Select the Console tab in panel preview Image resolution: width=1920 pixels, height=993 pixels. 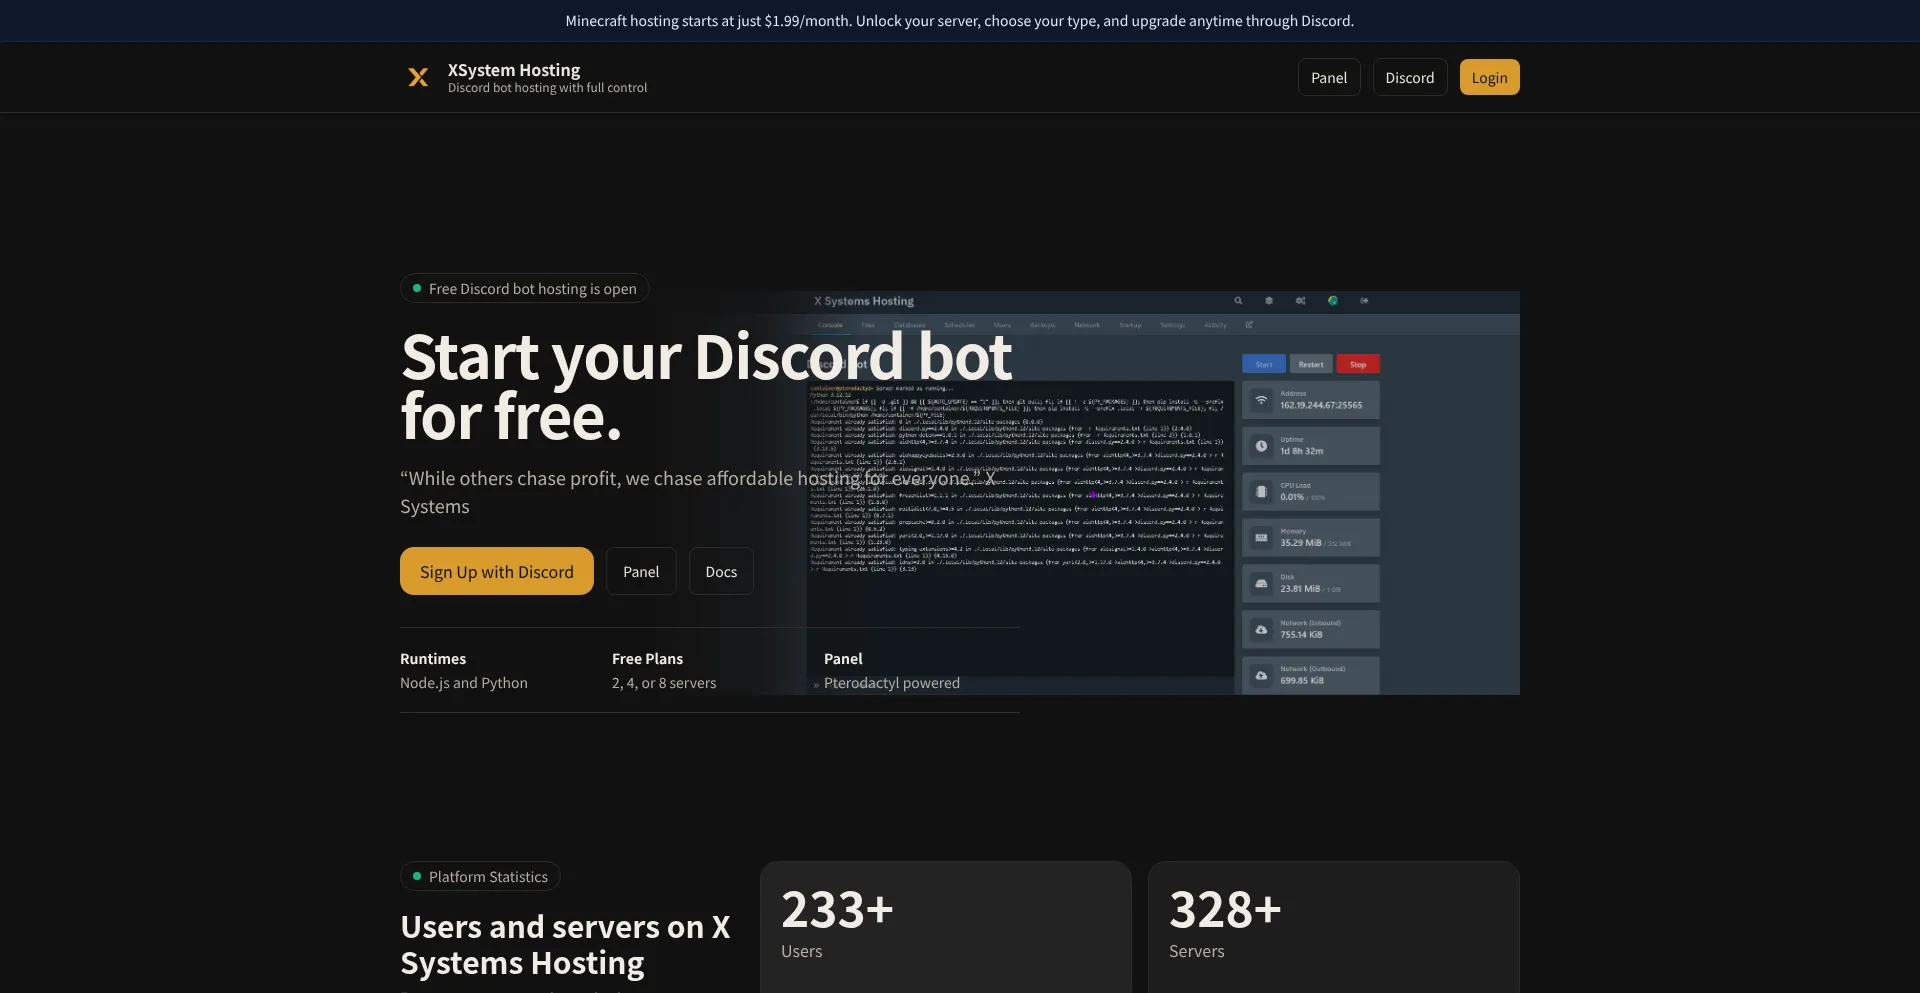pyautogui.click(x=830, y=325)
